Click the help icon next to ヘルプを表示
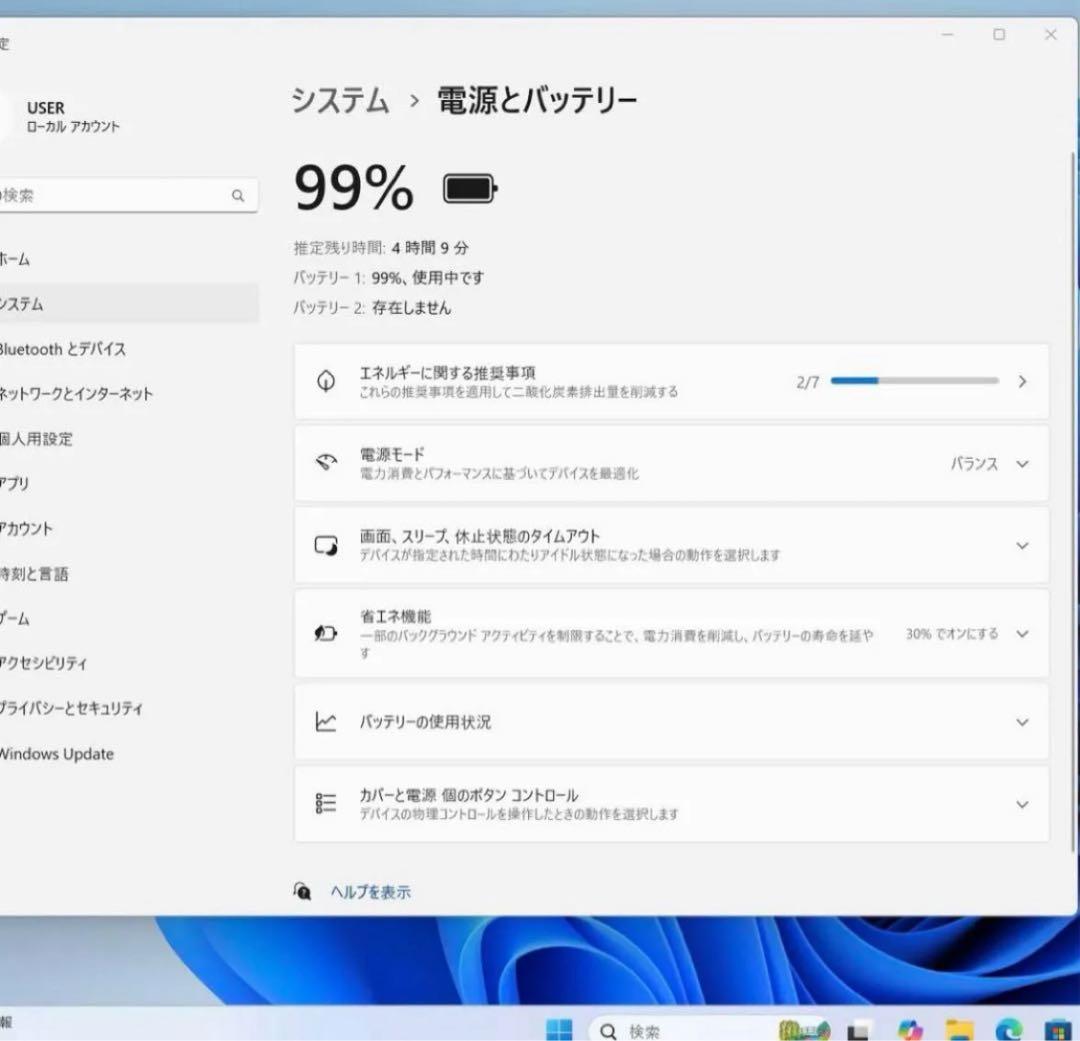This screenshot has height=1041, width=1080. (304, 890)
